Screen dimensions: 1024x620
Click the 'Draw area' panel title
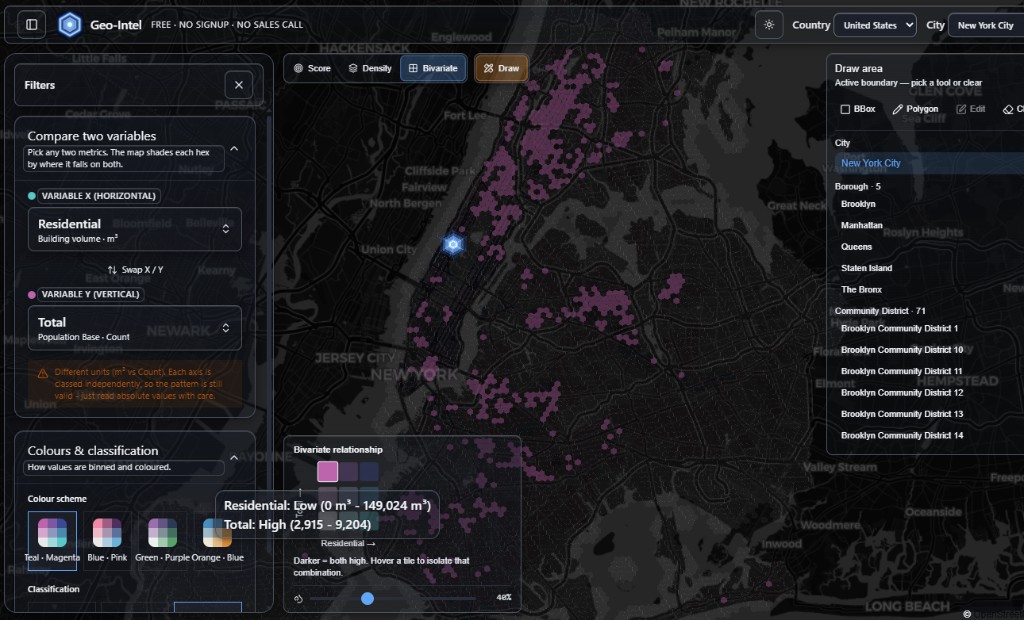(858, 68)
